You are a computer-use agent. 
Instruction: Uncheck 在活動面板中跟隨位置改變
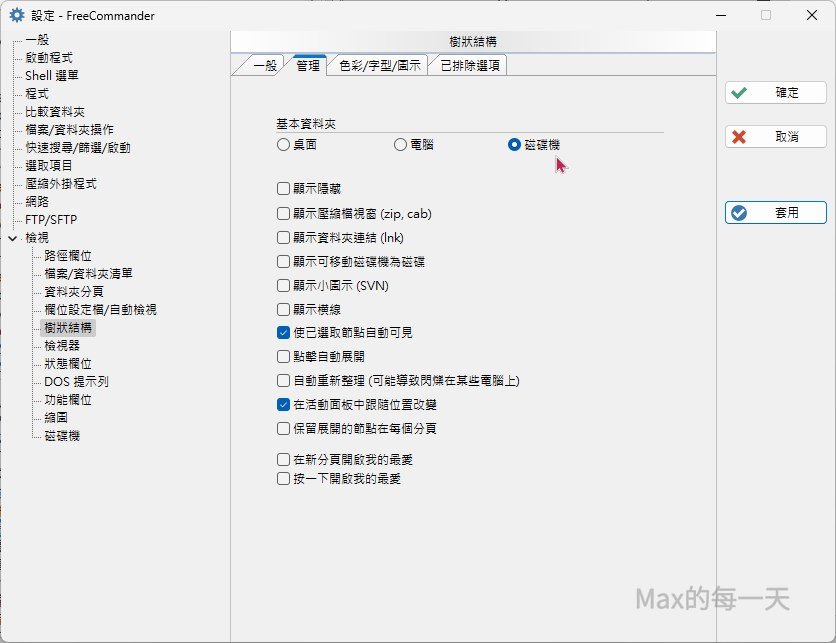[x=284, y=405]
